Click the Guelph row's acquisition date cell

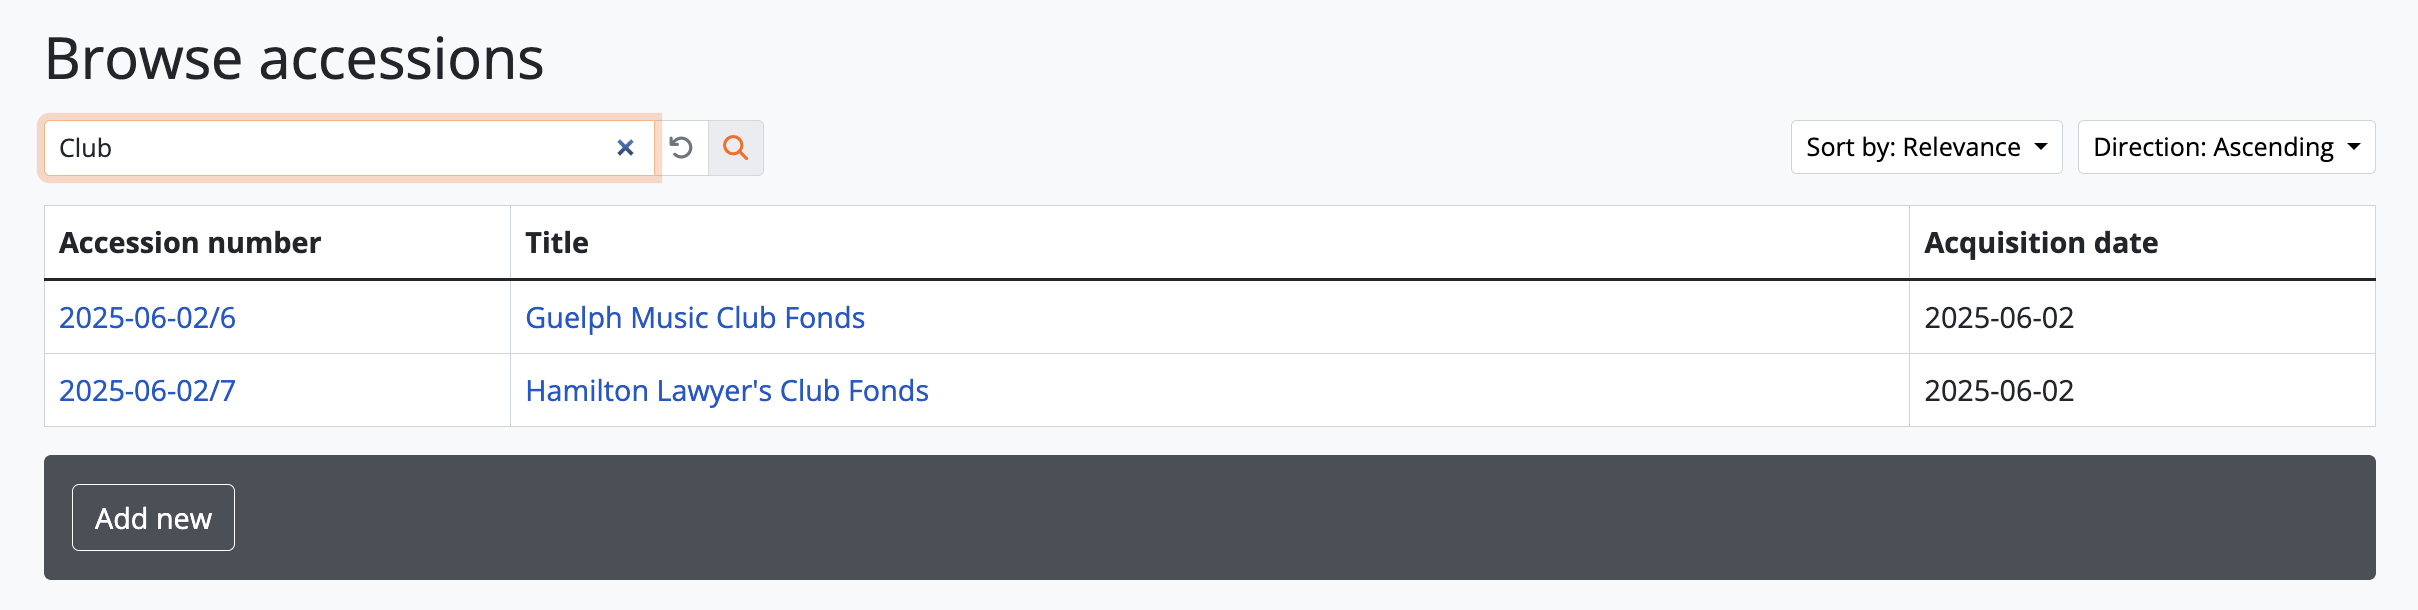click(1999, 318)
